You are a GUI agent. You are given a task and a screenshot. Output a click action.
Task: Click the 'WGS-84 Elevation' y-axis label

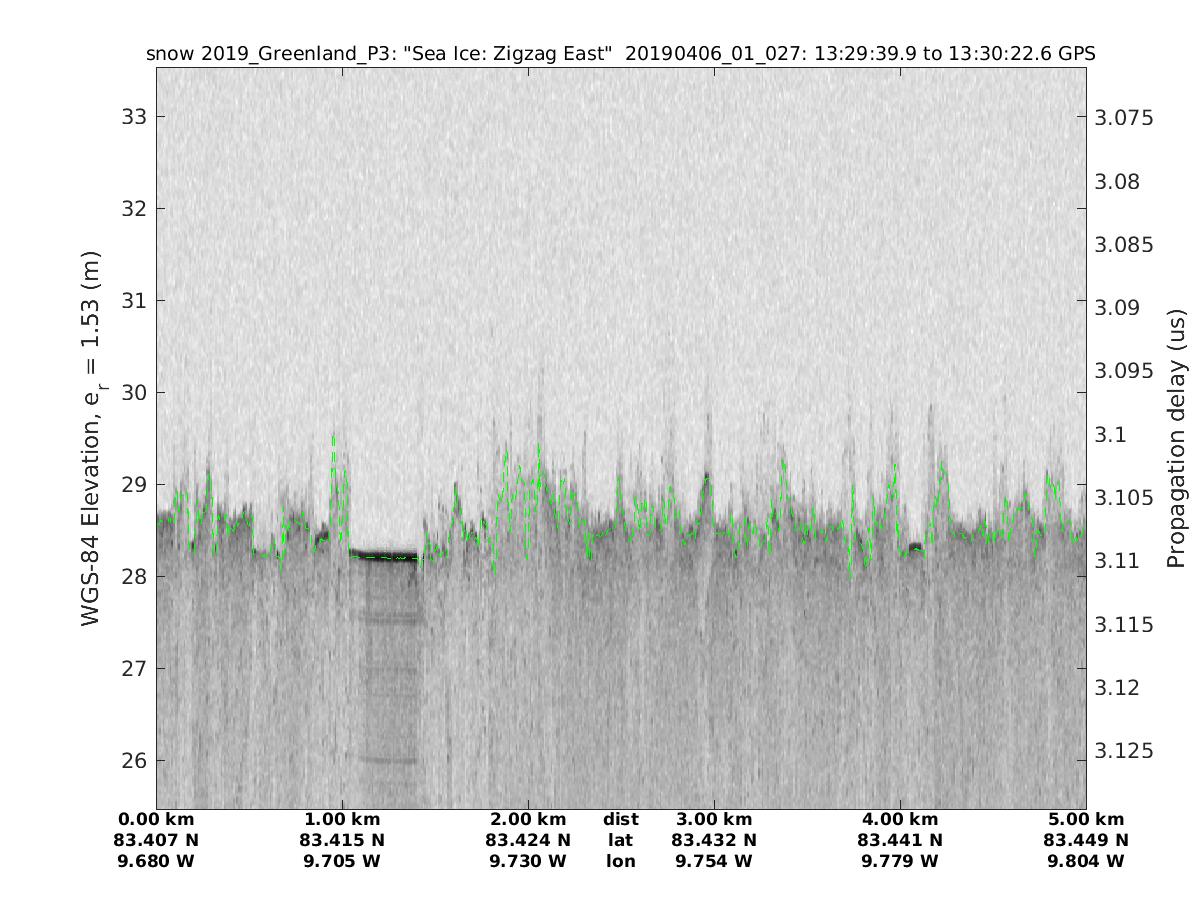(x=92, y=440)
